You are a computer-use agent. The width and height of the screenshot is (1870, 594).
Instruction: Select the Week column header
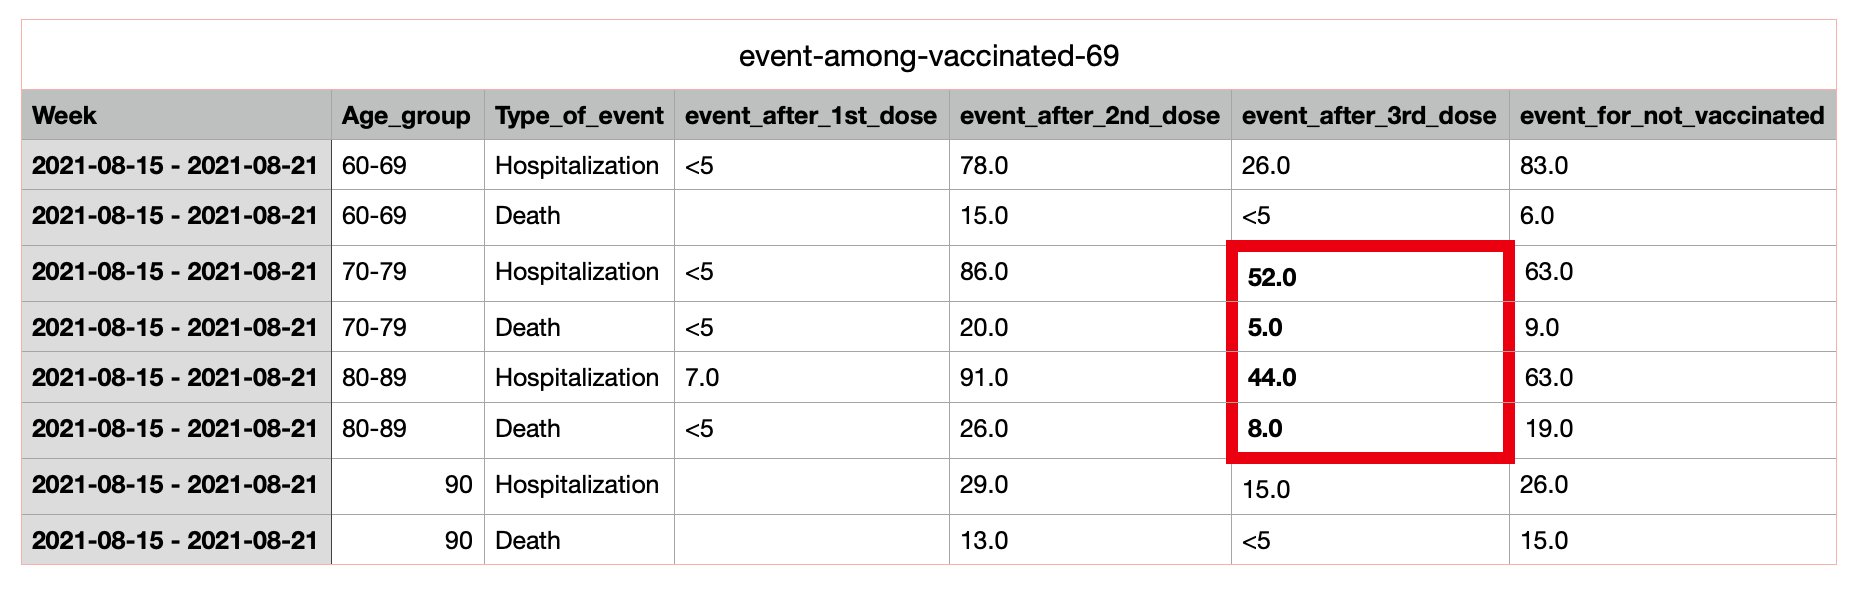tap(64, 116)
